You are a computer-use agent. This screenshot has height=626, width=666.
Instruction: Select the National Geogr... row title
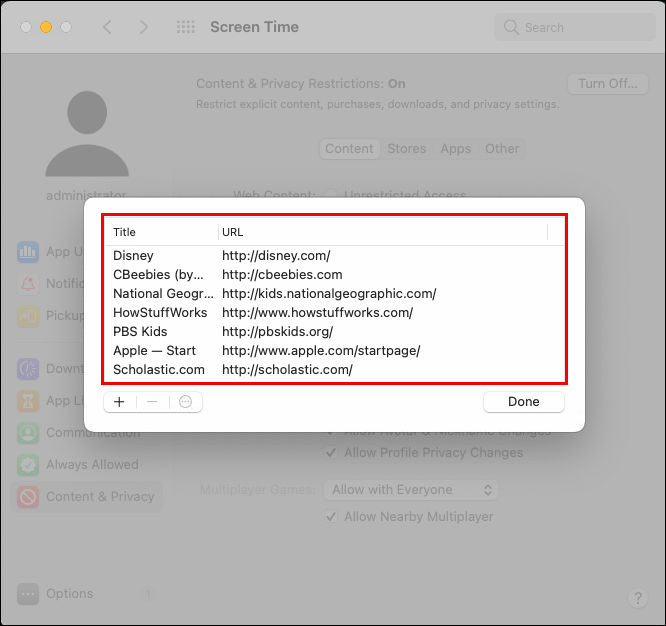click(x=163, y=293)
